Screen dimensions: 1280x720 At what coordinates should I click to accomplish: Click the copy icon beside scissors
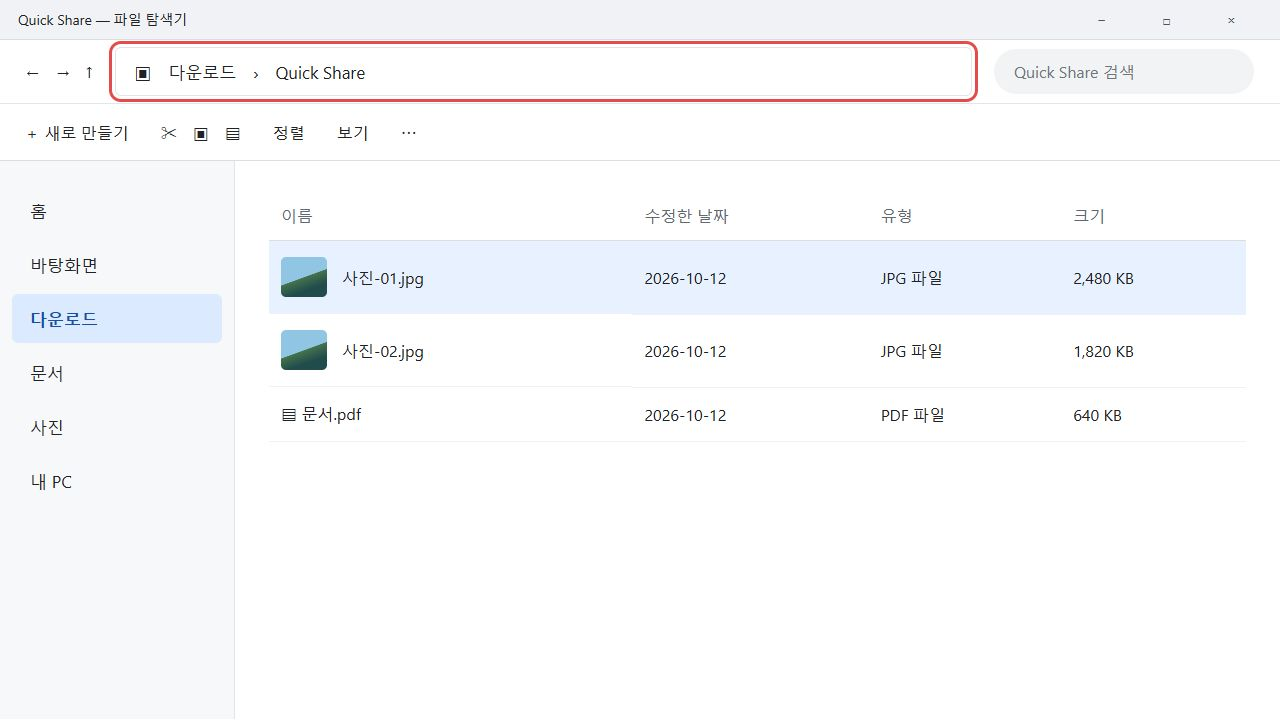point(201,133)
